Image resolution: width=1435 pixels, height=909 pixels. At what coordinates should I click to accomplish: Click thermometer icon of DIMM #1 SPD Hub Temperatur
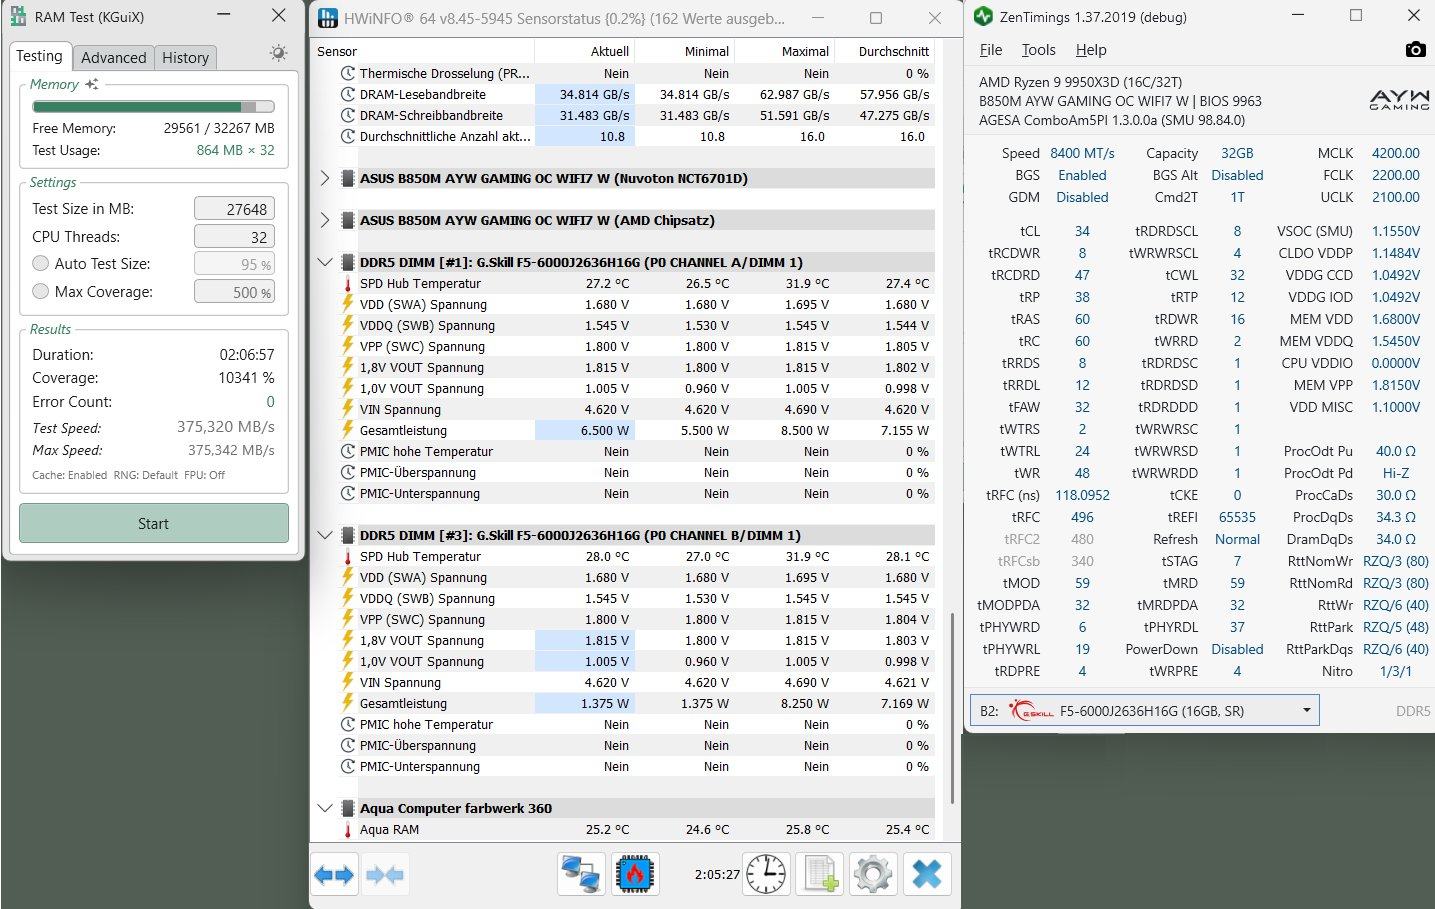[348, 284]
